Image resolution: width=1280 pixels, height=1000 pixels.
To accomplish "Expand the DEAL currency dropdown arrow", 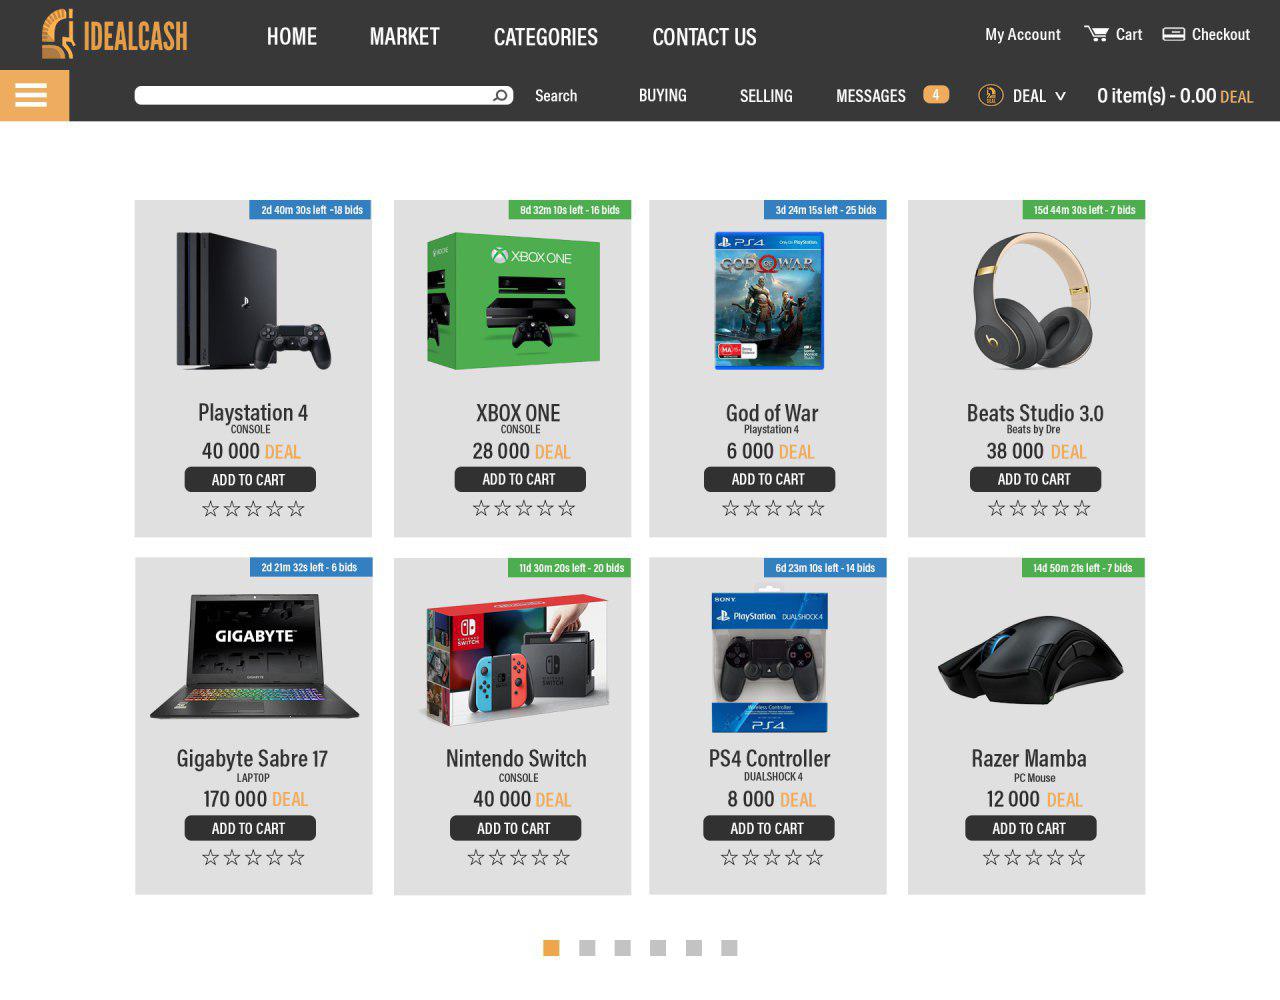I will [1060, 96].
